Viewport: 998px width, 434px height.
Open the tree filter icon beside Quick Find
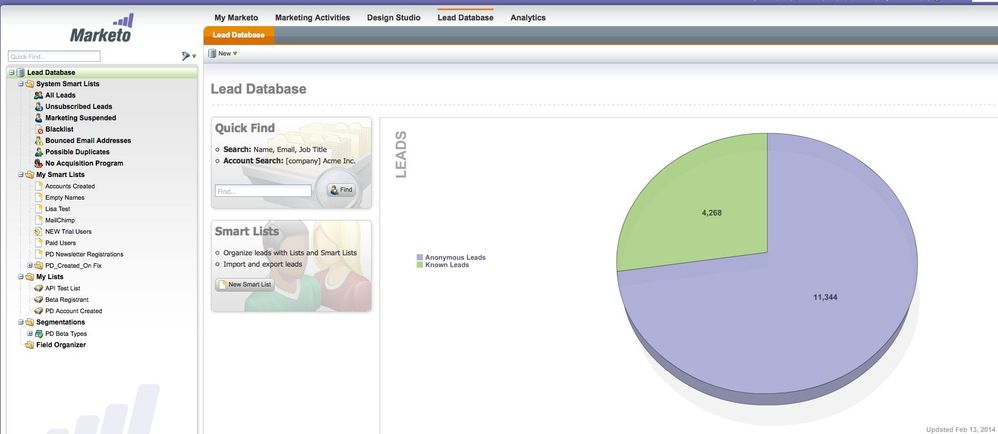click(185, 57)
